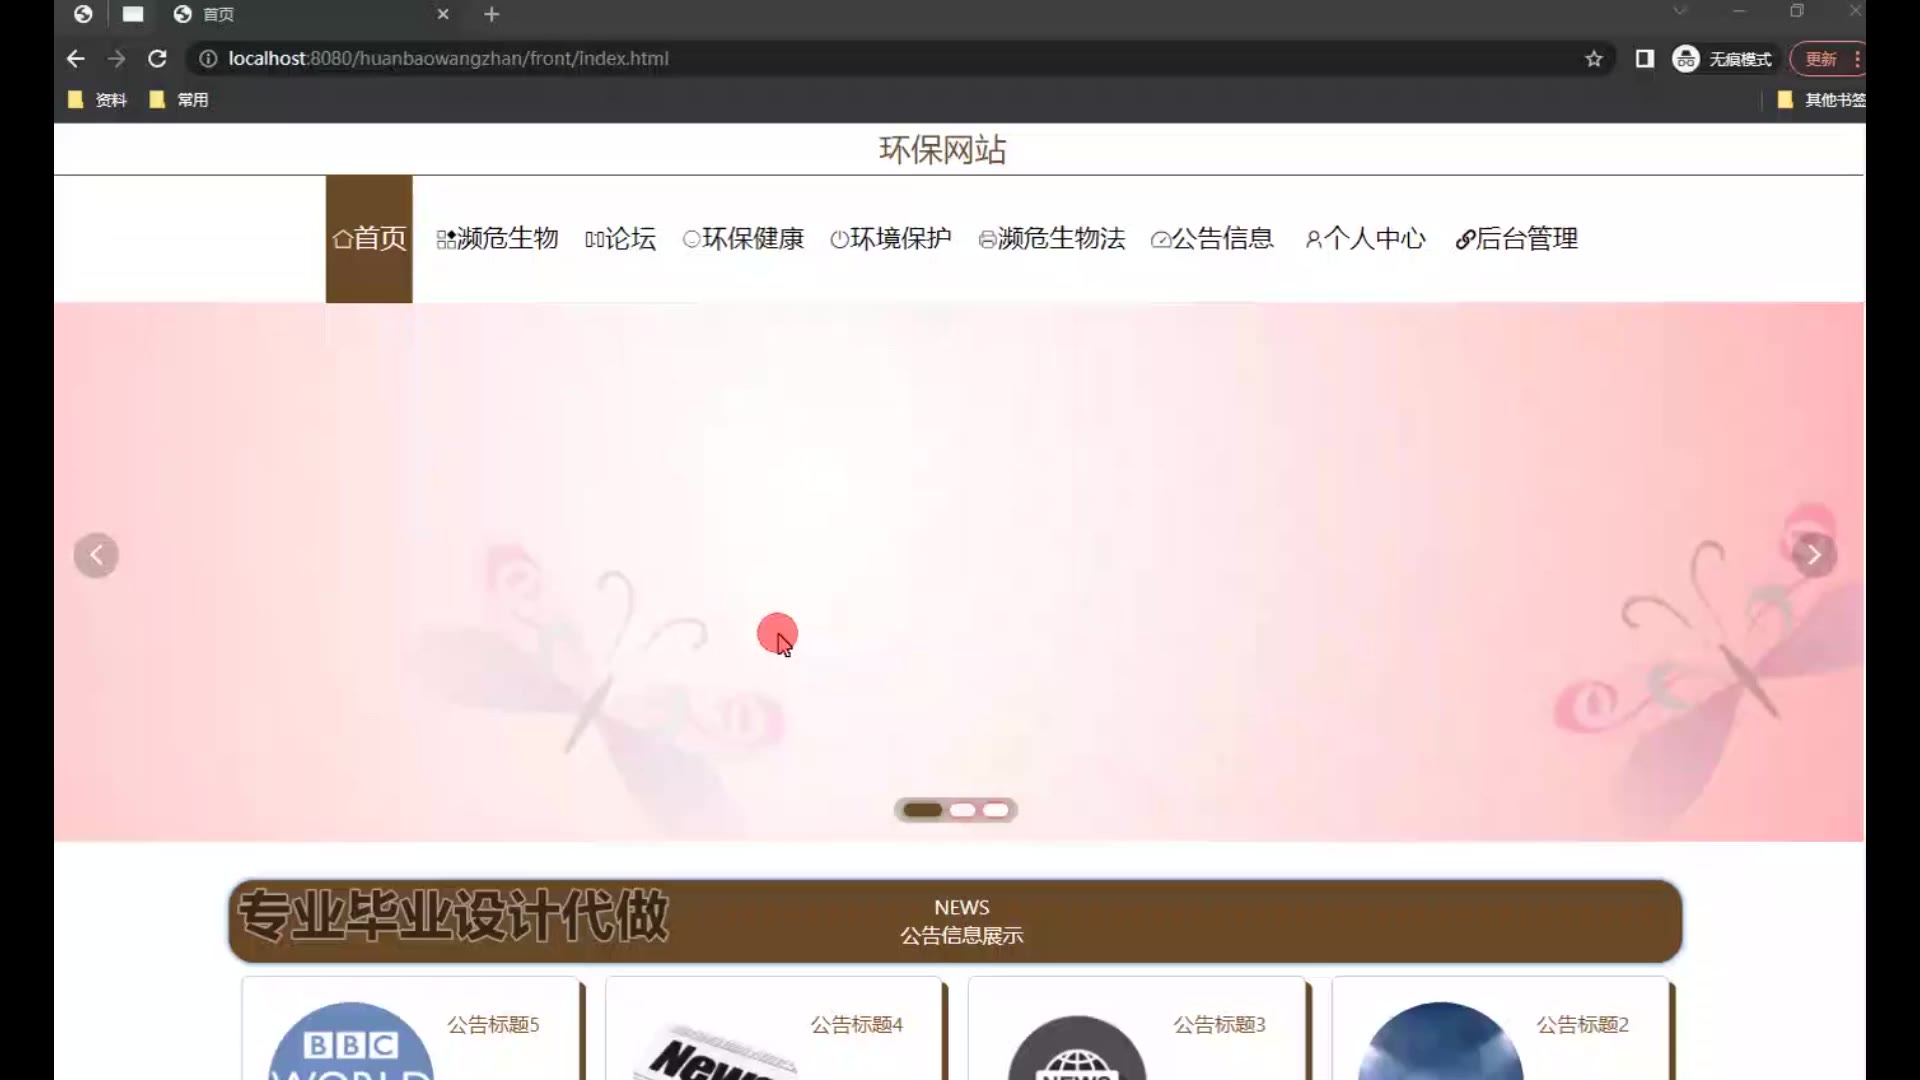
Task: Select the first carousel indicator dot
Action: (922, 810)
